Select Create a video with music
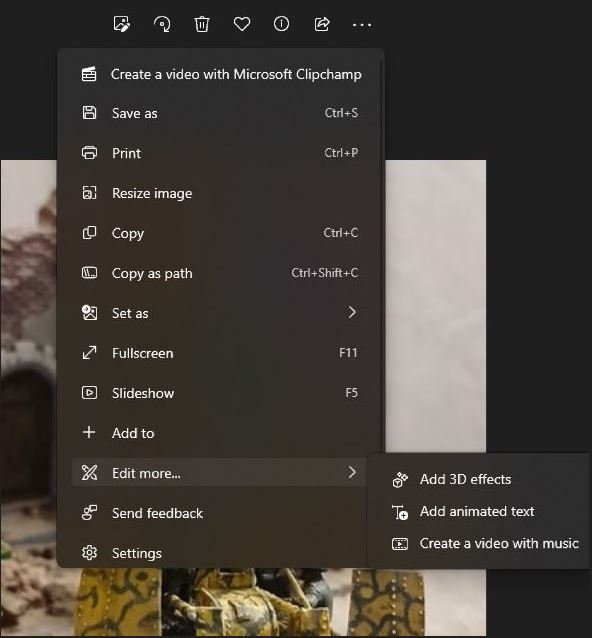Screen dimensions: 592x638 pos(479,543)
